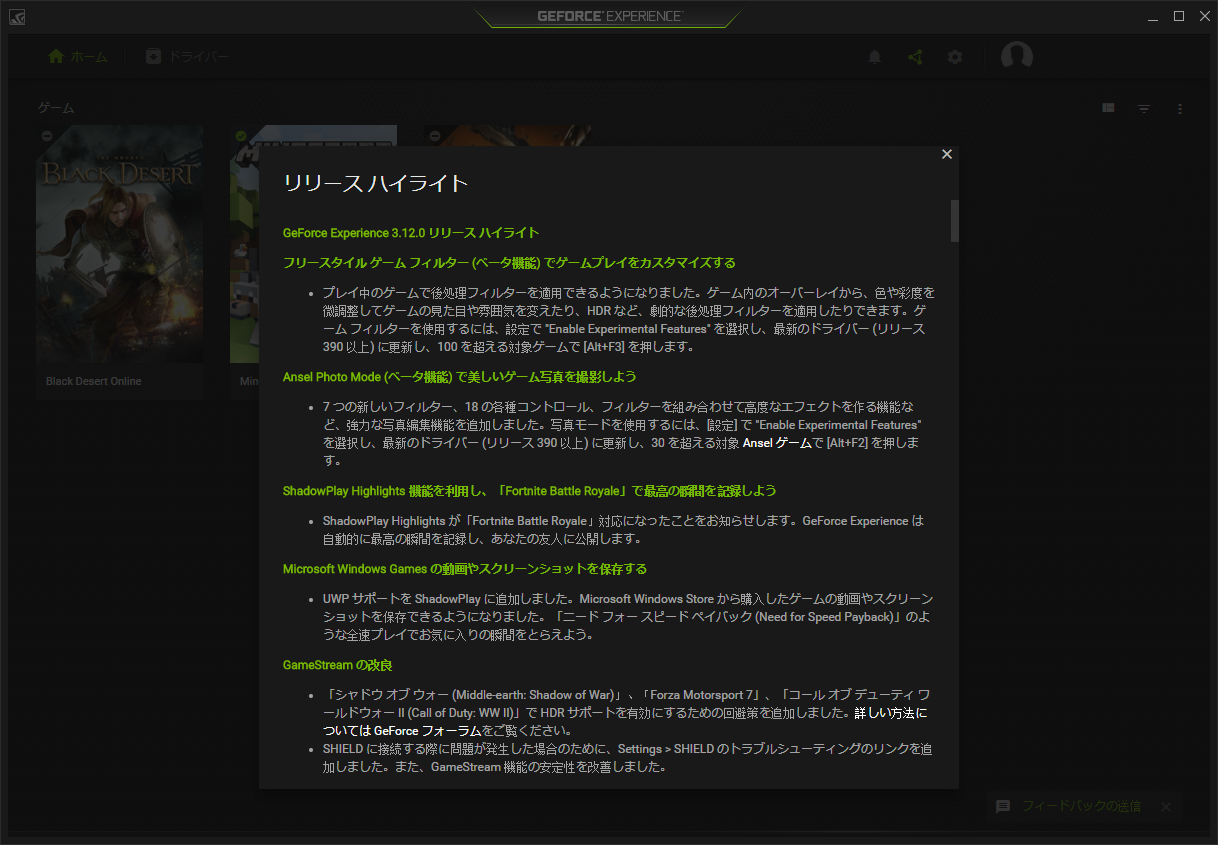The height and width of the screenshot is (845, 1218).
Task: Click the ゲーム section label
Action: pos(56,108)
